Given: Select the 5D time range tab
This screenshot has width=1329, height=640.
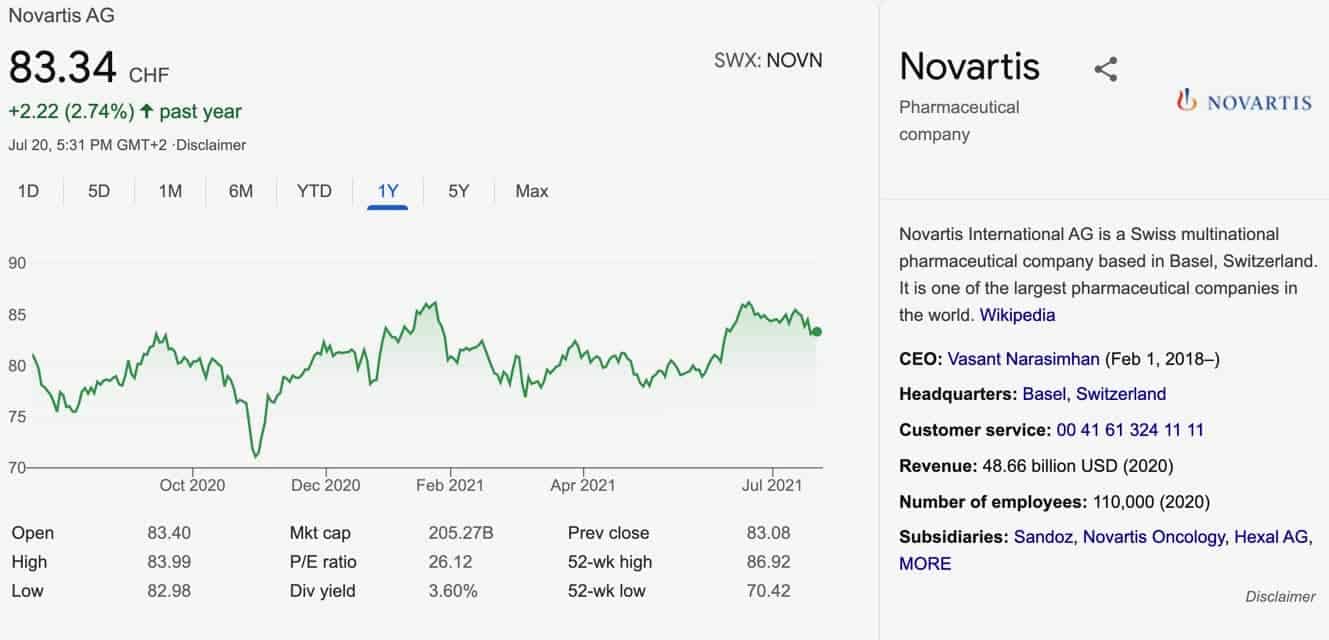Looking at the screenshot, I should (99, 191).
